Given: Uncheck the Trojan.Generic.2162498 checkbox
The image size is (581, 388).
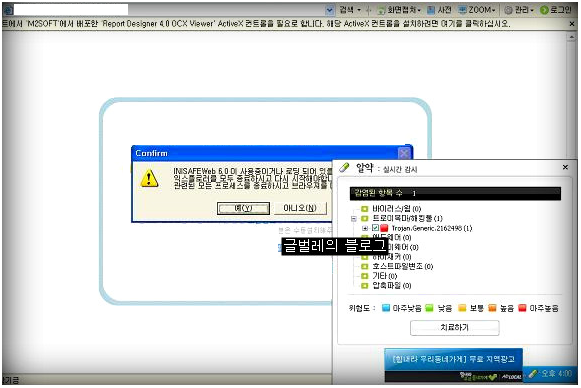Looking at the screenshot, I should [x=375, y=228].
